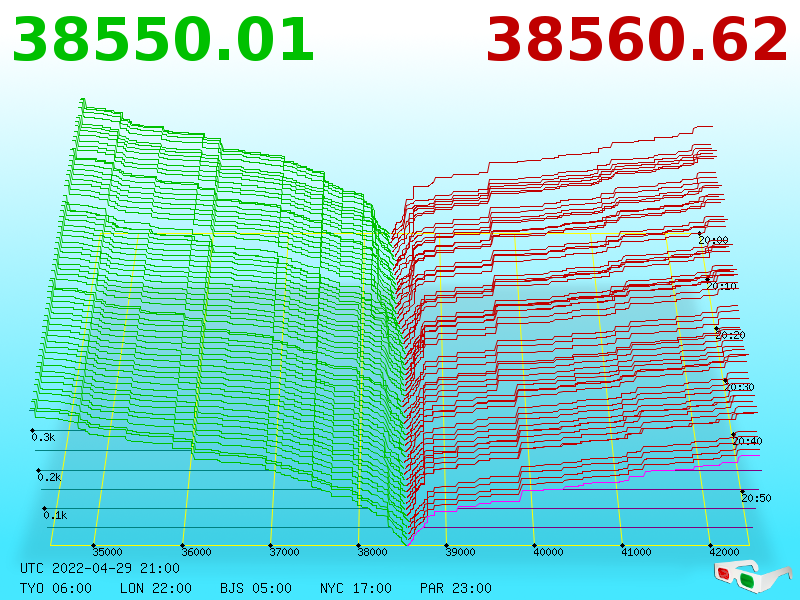Select the 42000 price axis label

[724, 552]
